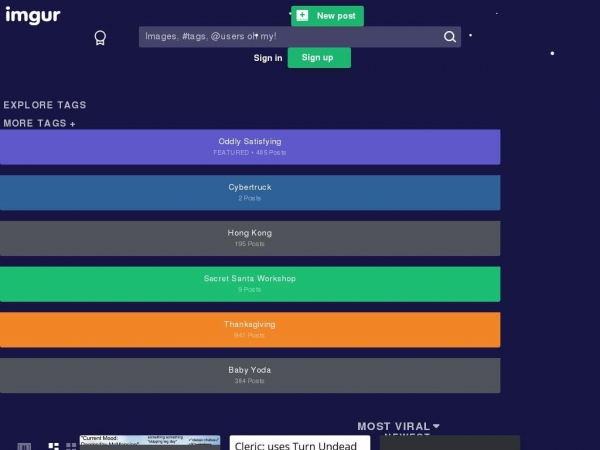This screenshot has width=600, height=450.
Task: Open the Hong Kong tag
Action: (250, 238)
